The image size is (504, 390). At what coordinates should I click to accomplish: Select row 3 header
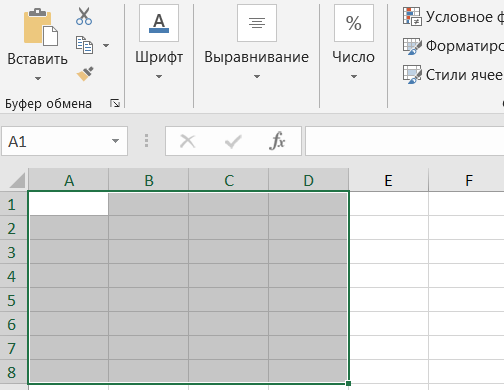coord(13,252)
